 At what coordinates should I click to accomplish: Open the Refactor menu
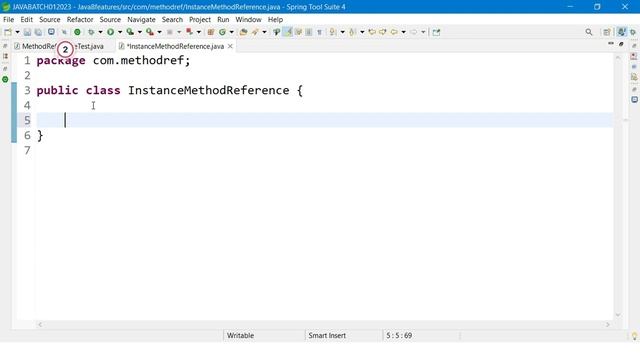pos(80,20)
